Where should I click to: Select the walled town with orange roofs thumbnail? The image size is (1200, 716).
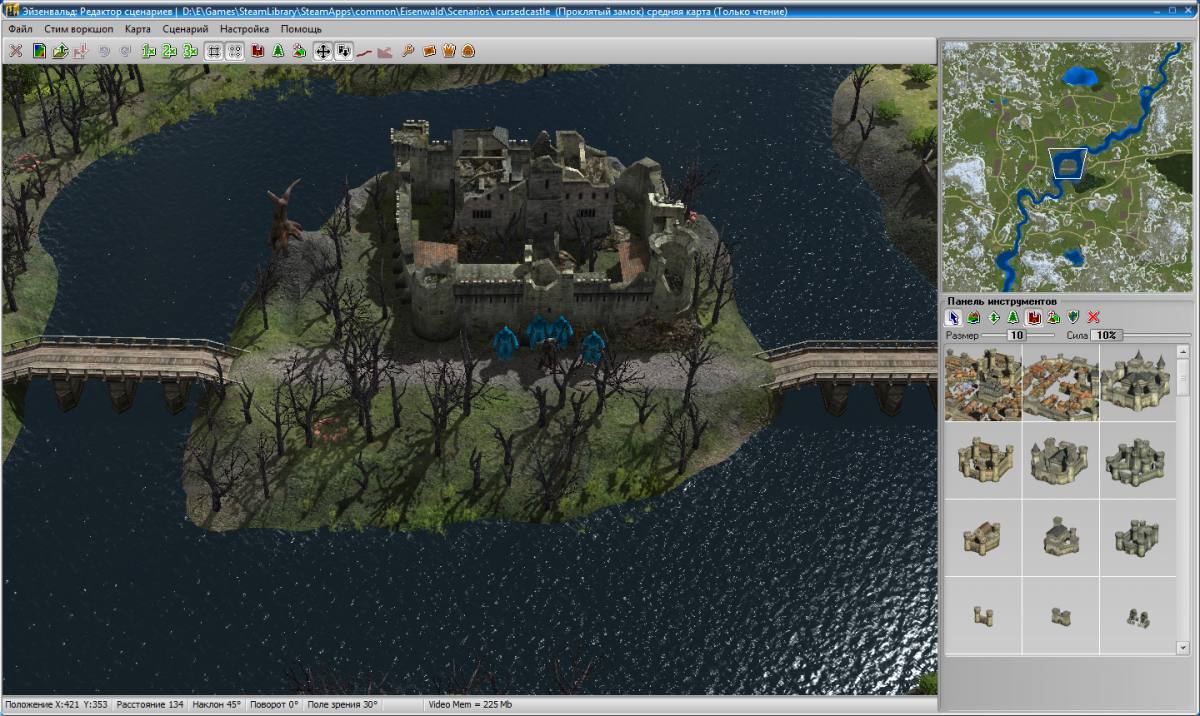click(1060, 383)
